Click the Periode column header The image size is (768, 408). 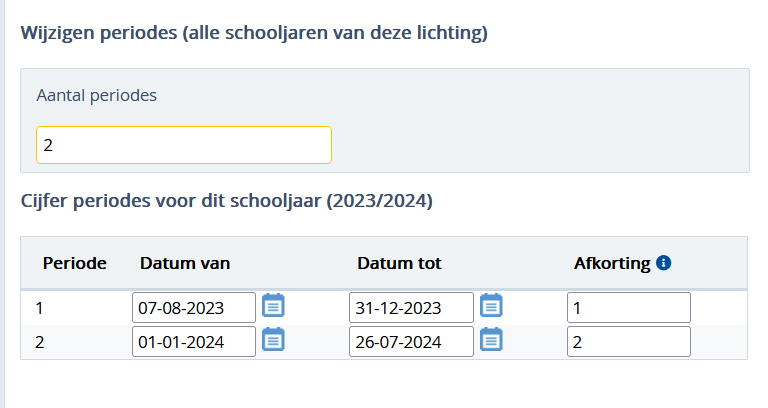click(x=74, y=264)
